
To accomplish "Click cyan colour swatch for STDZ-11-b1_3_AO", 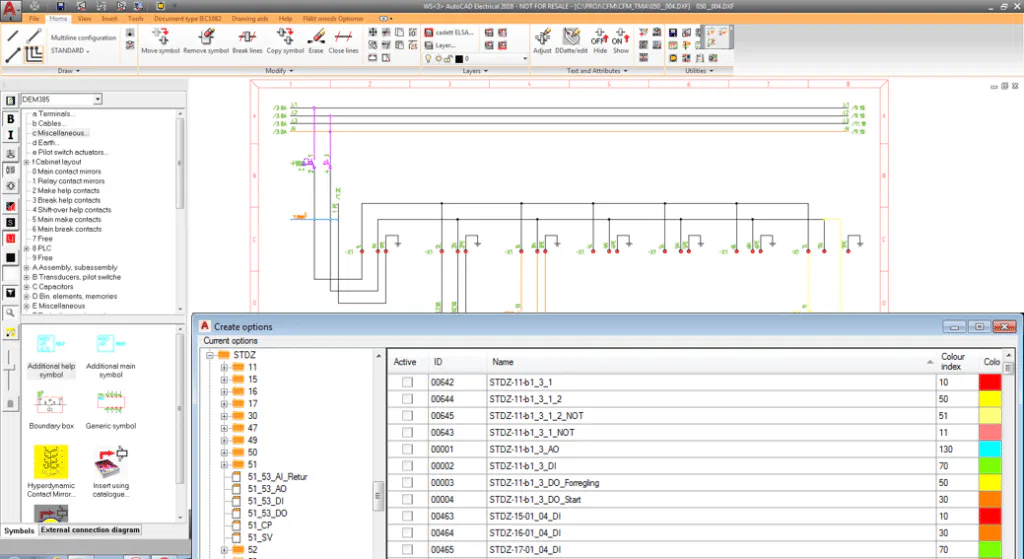I will tap(989, 450).
